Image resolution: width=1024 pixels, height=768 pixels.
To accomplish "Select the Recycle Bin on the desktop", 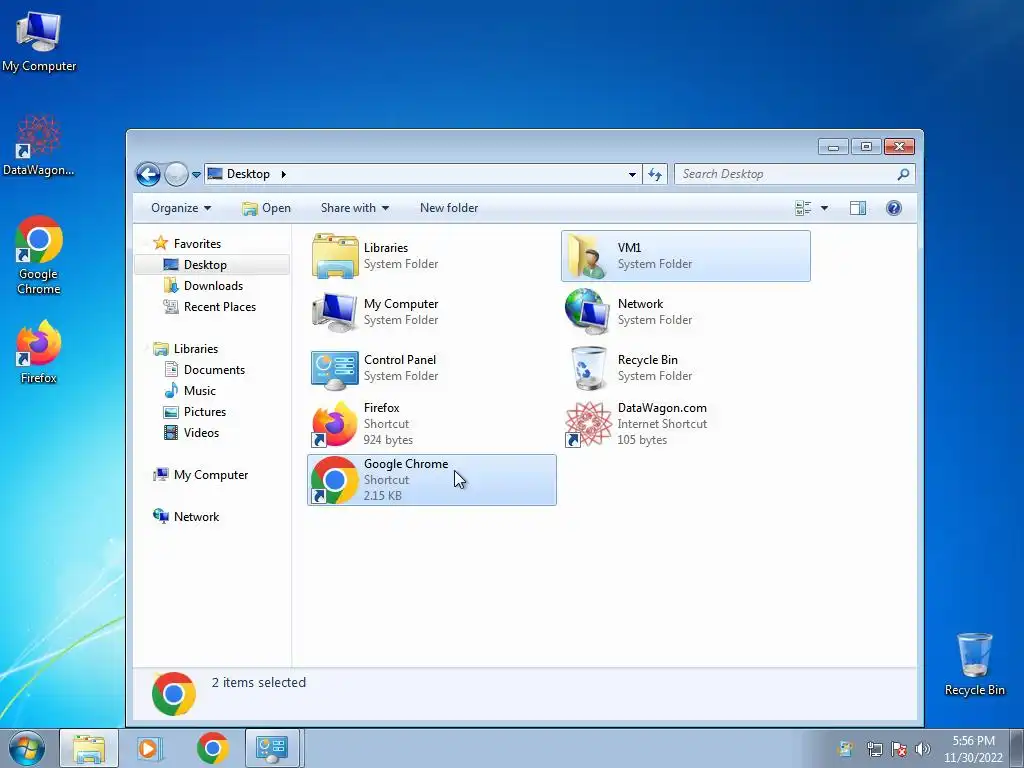I will [x=974, y=664].
